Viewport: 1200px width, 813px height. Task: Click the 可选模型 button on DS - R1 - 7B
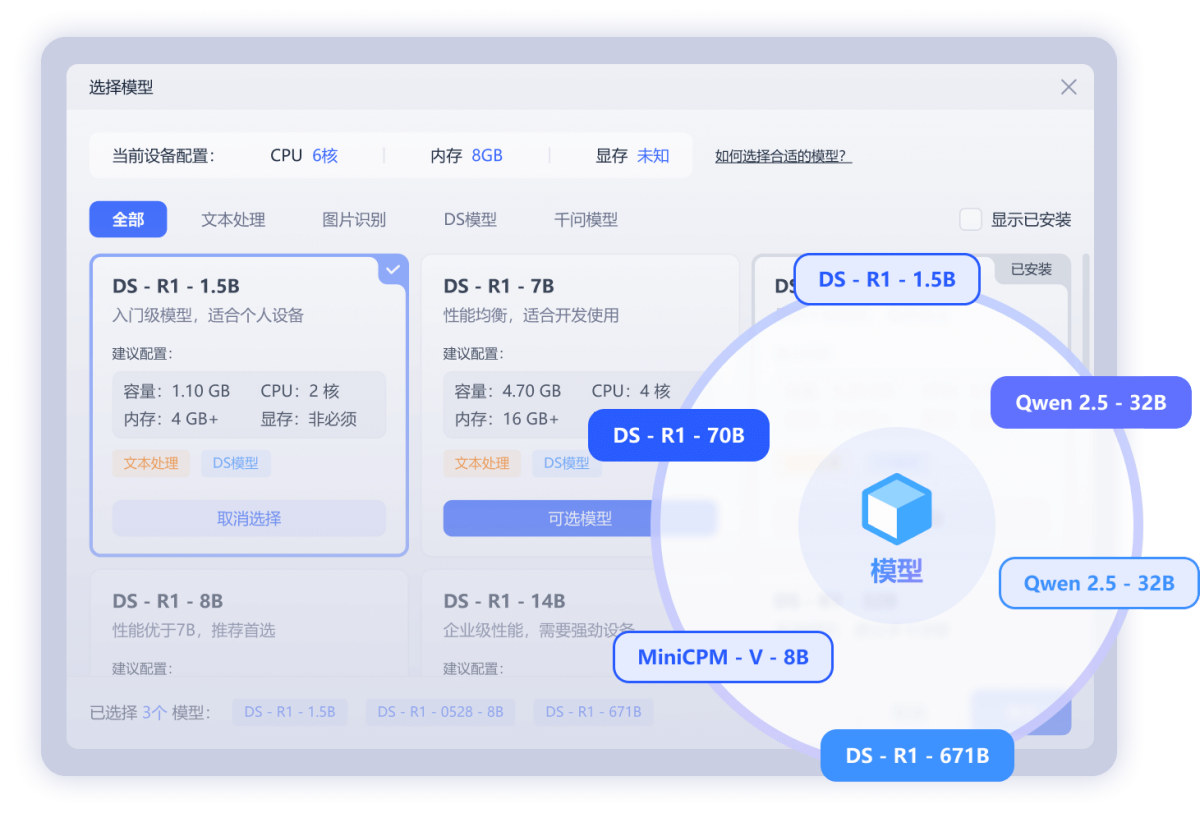(580, 518)
